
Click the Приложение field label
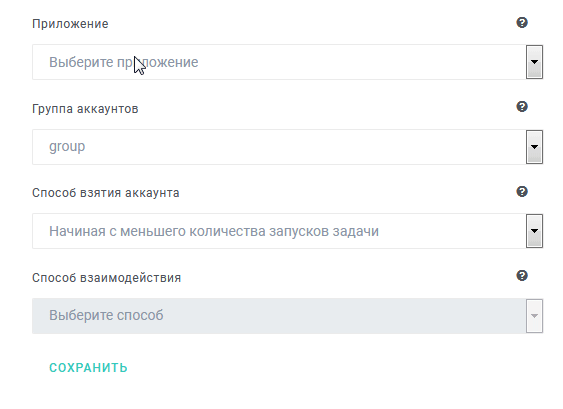click(70, 24)
